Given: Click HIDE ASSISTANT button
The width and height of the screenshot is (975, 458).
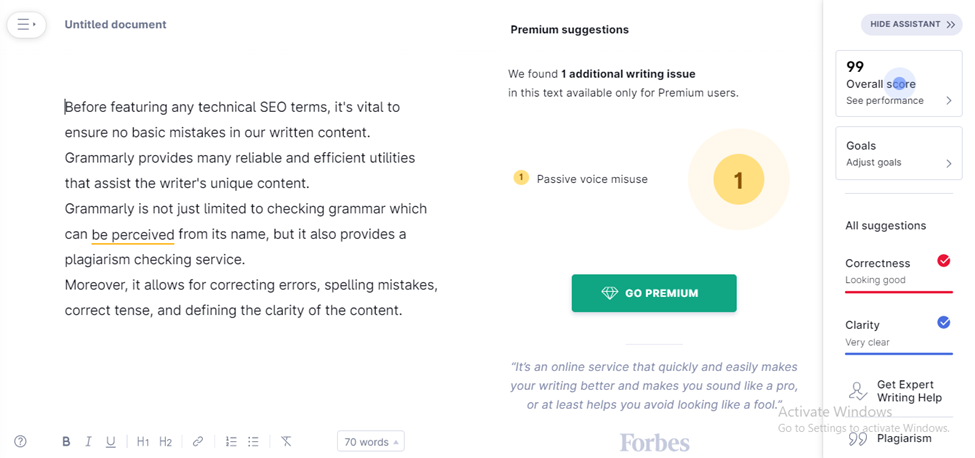Looking at the screenshot, I should (x=912, y=24).
